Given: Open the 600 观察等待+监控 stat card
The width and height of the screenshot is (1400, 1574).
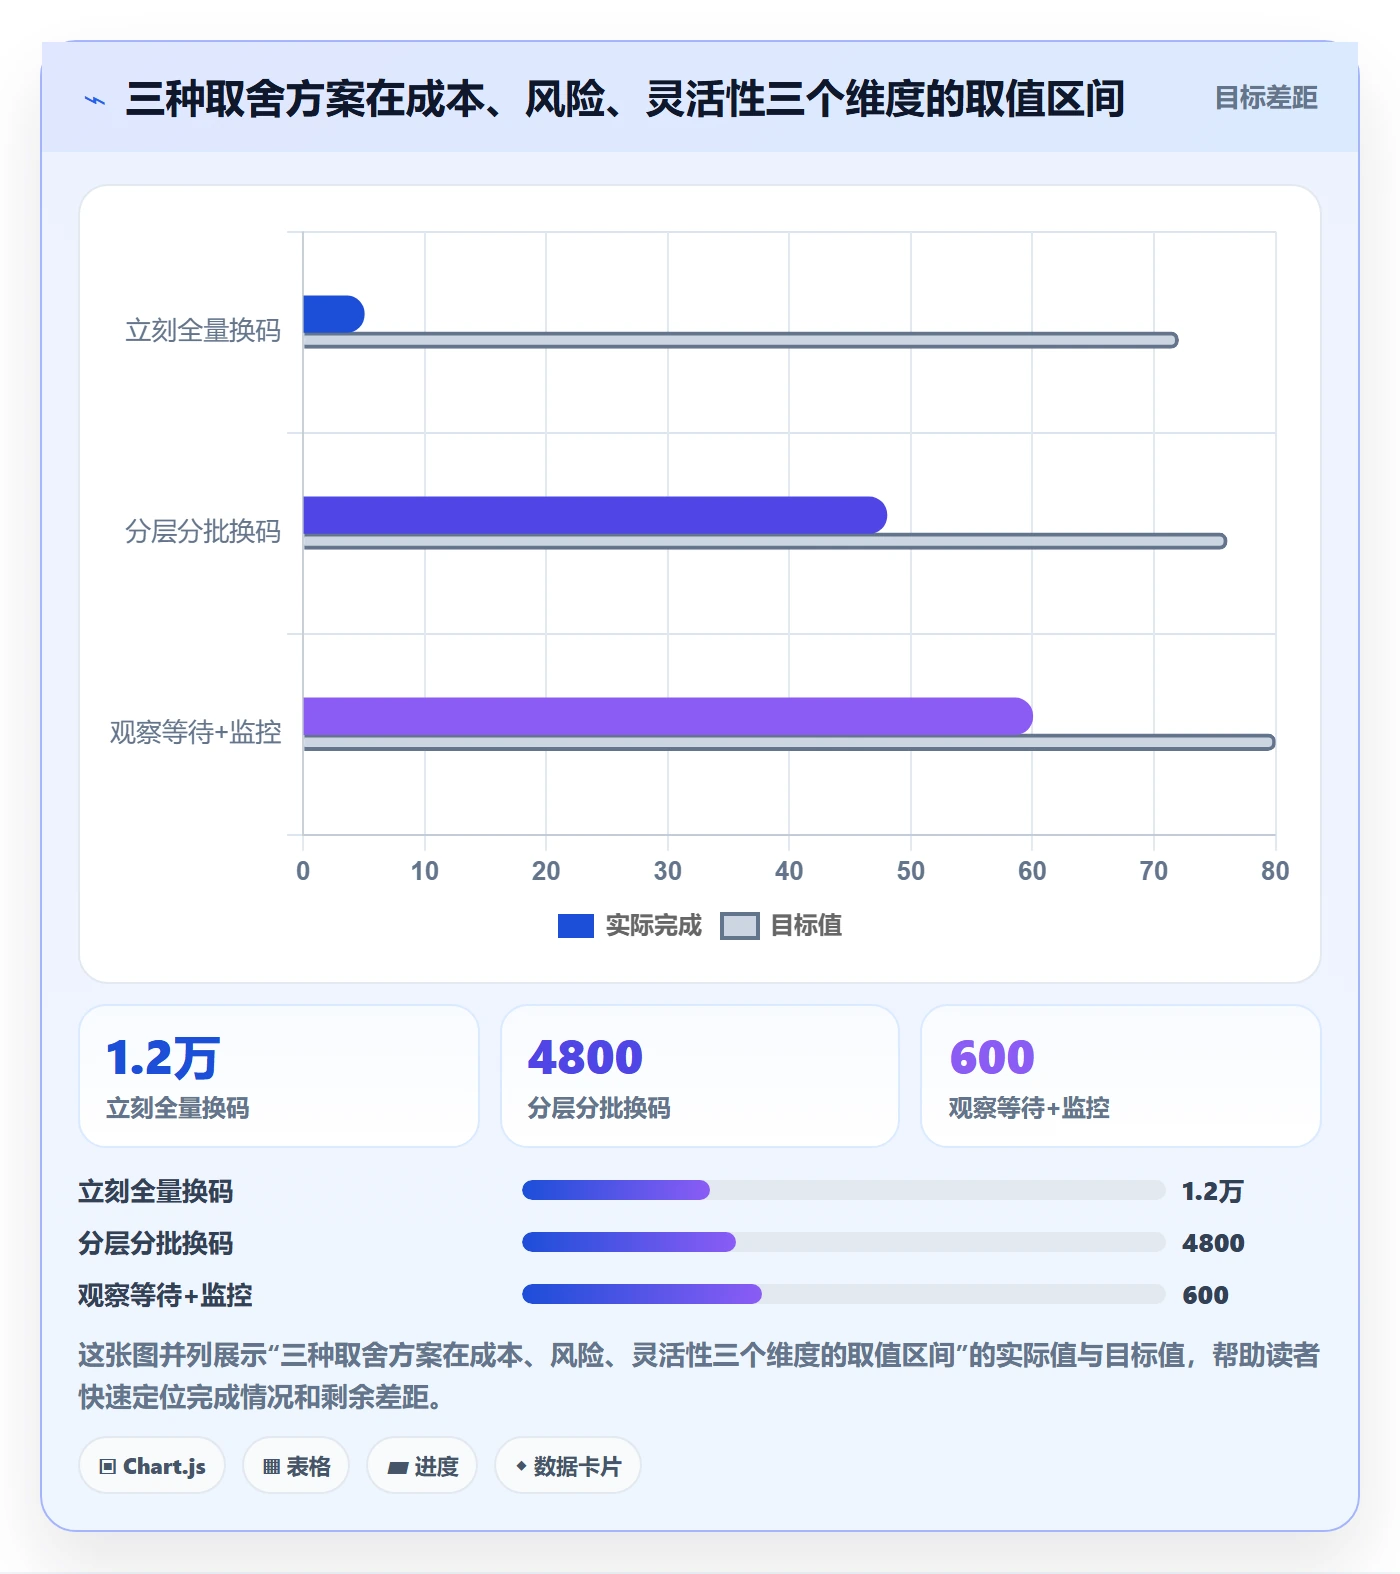Looking at the screenshot, I should pyautogui.click(x=1121, y=1076).
